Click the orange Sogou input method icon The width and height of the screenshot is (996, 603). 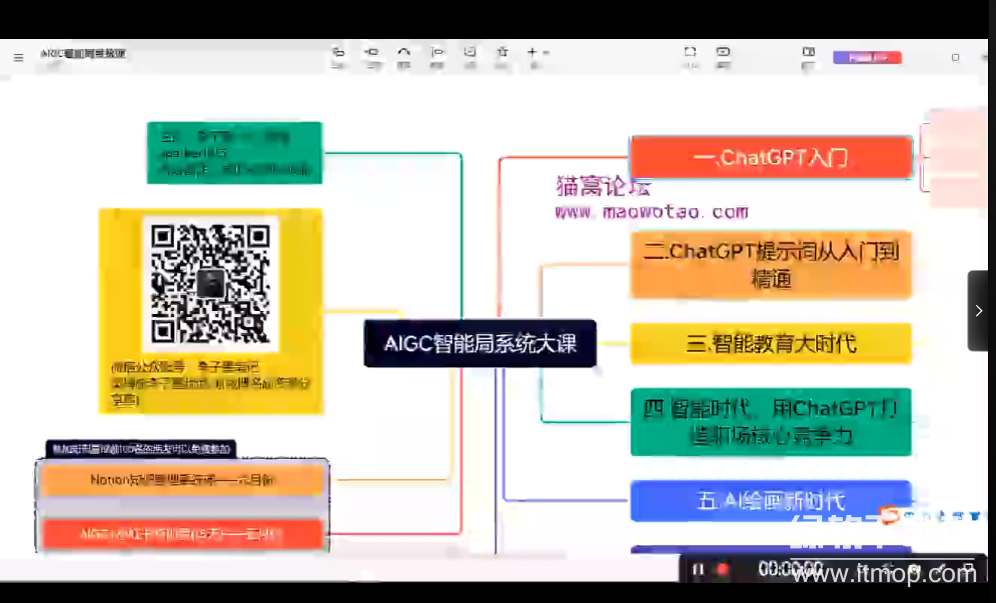coord(890,517)
